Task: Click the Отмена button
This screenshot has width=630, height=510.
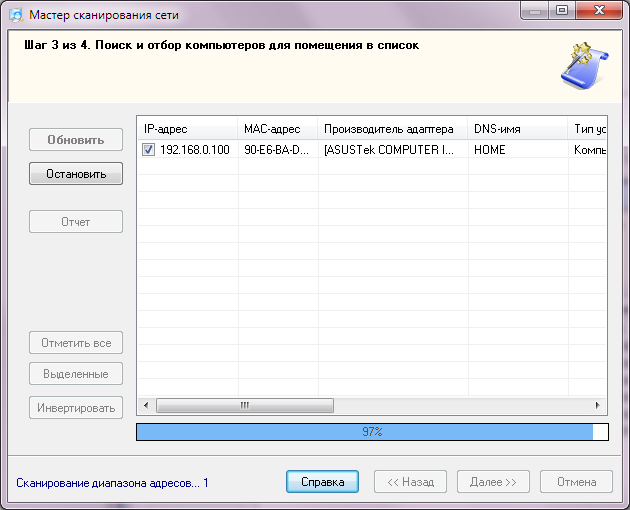Action: coord(576,481)
